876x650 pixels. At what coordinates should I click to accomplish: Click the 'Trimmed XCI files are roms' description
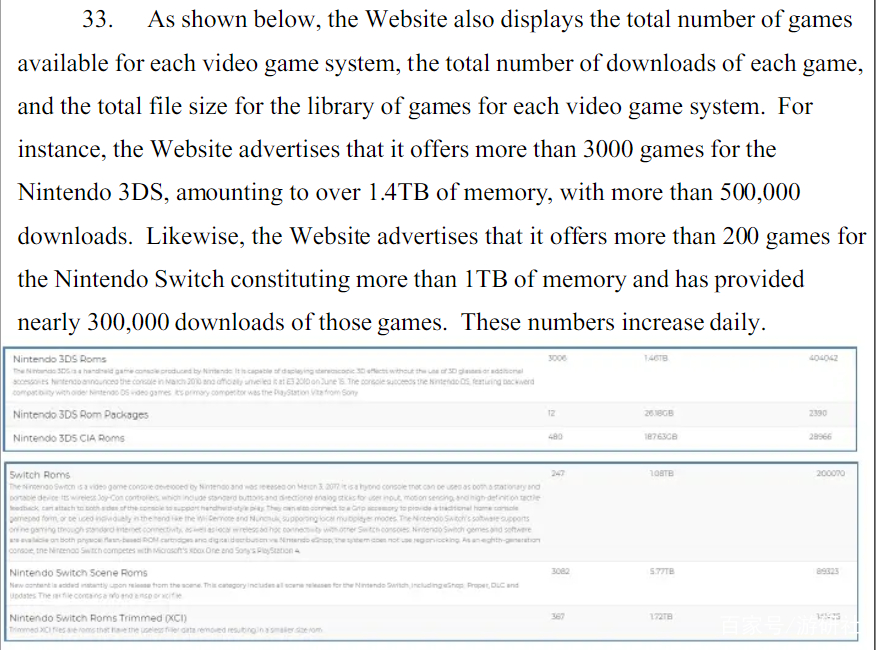coord(166,630)
